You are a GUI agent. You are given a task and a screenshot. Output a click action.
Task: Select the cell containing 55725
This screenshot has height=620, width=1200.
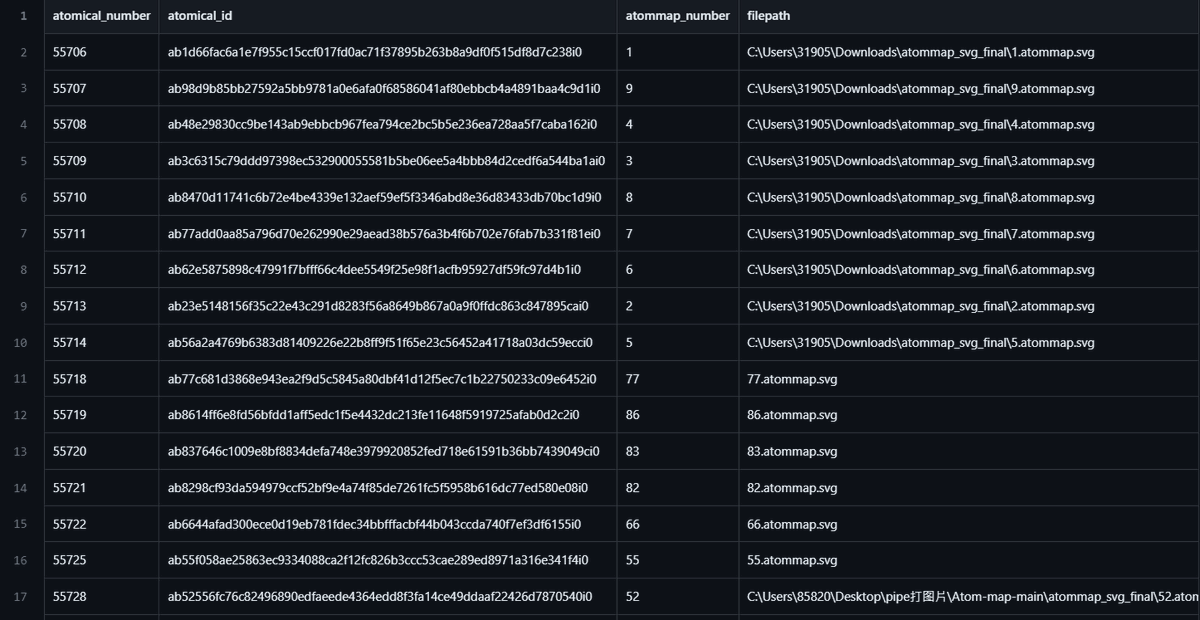(101, 561)
